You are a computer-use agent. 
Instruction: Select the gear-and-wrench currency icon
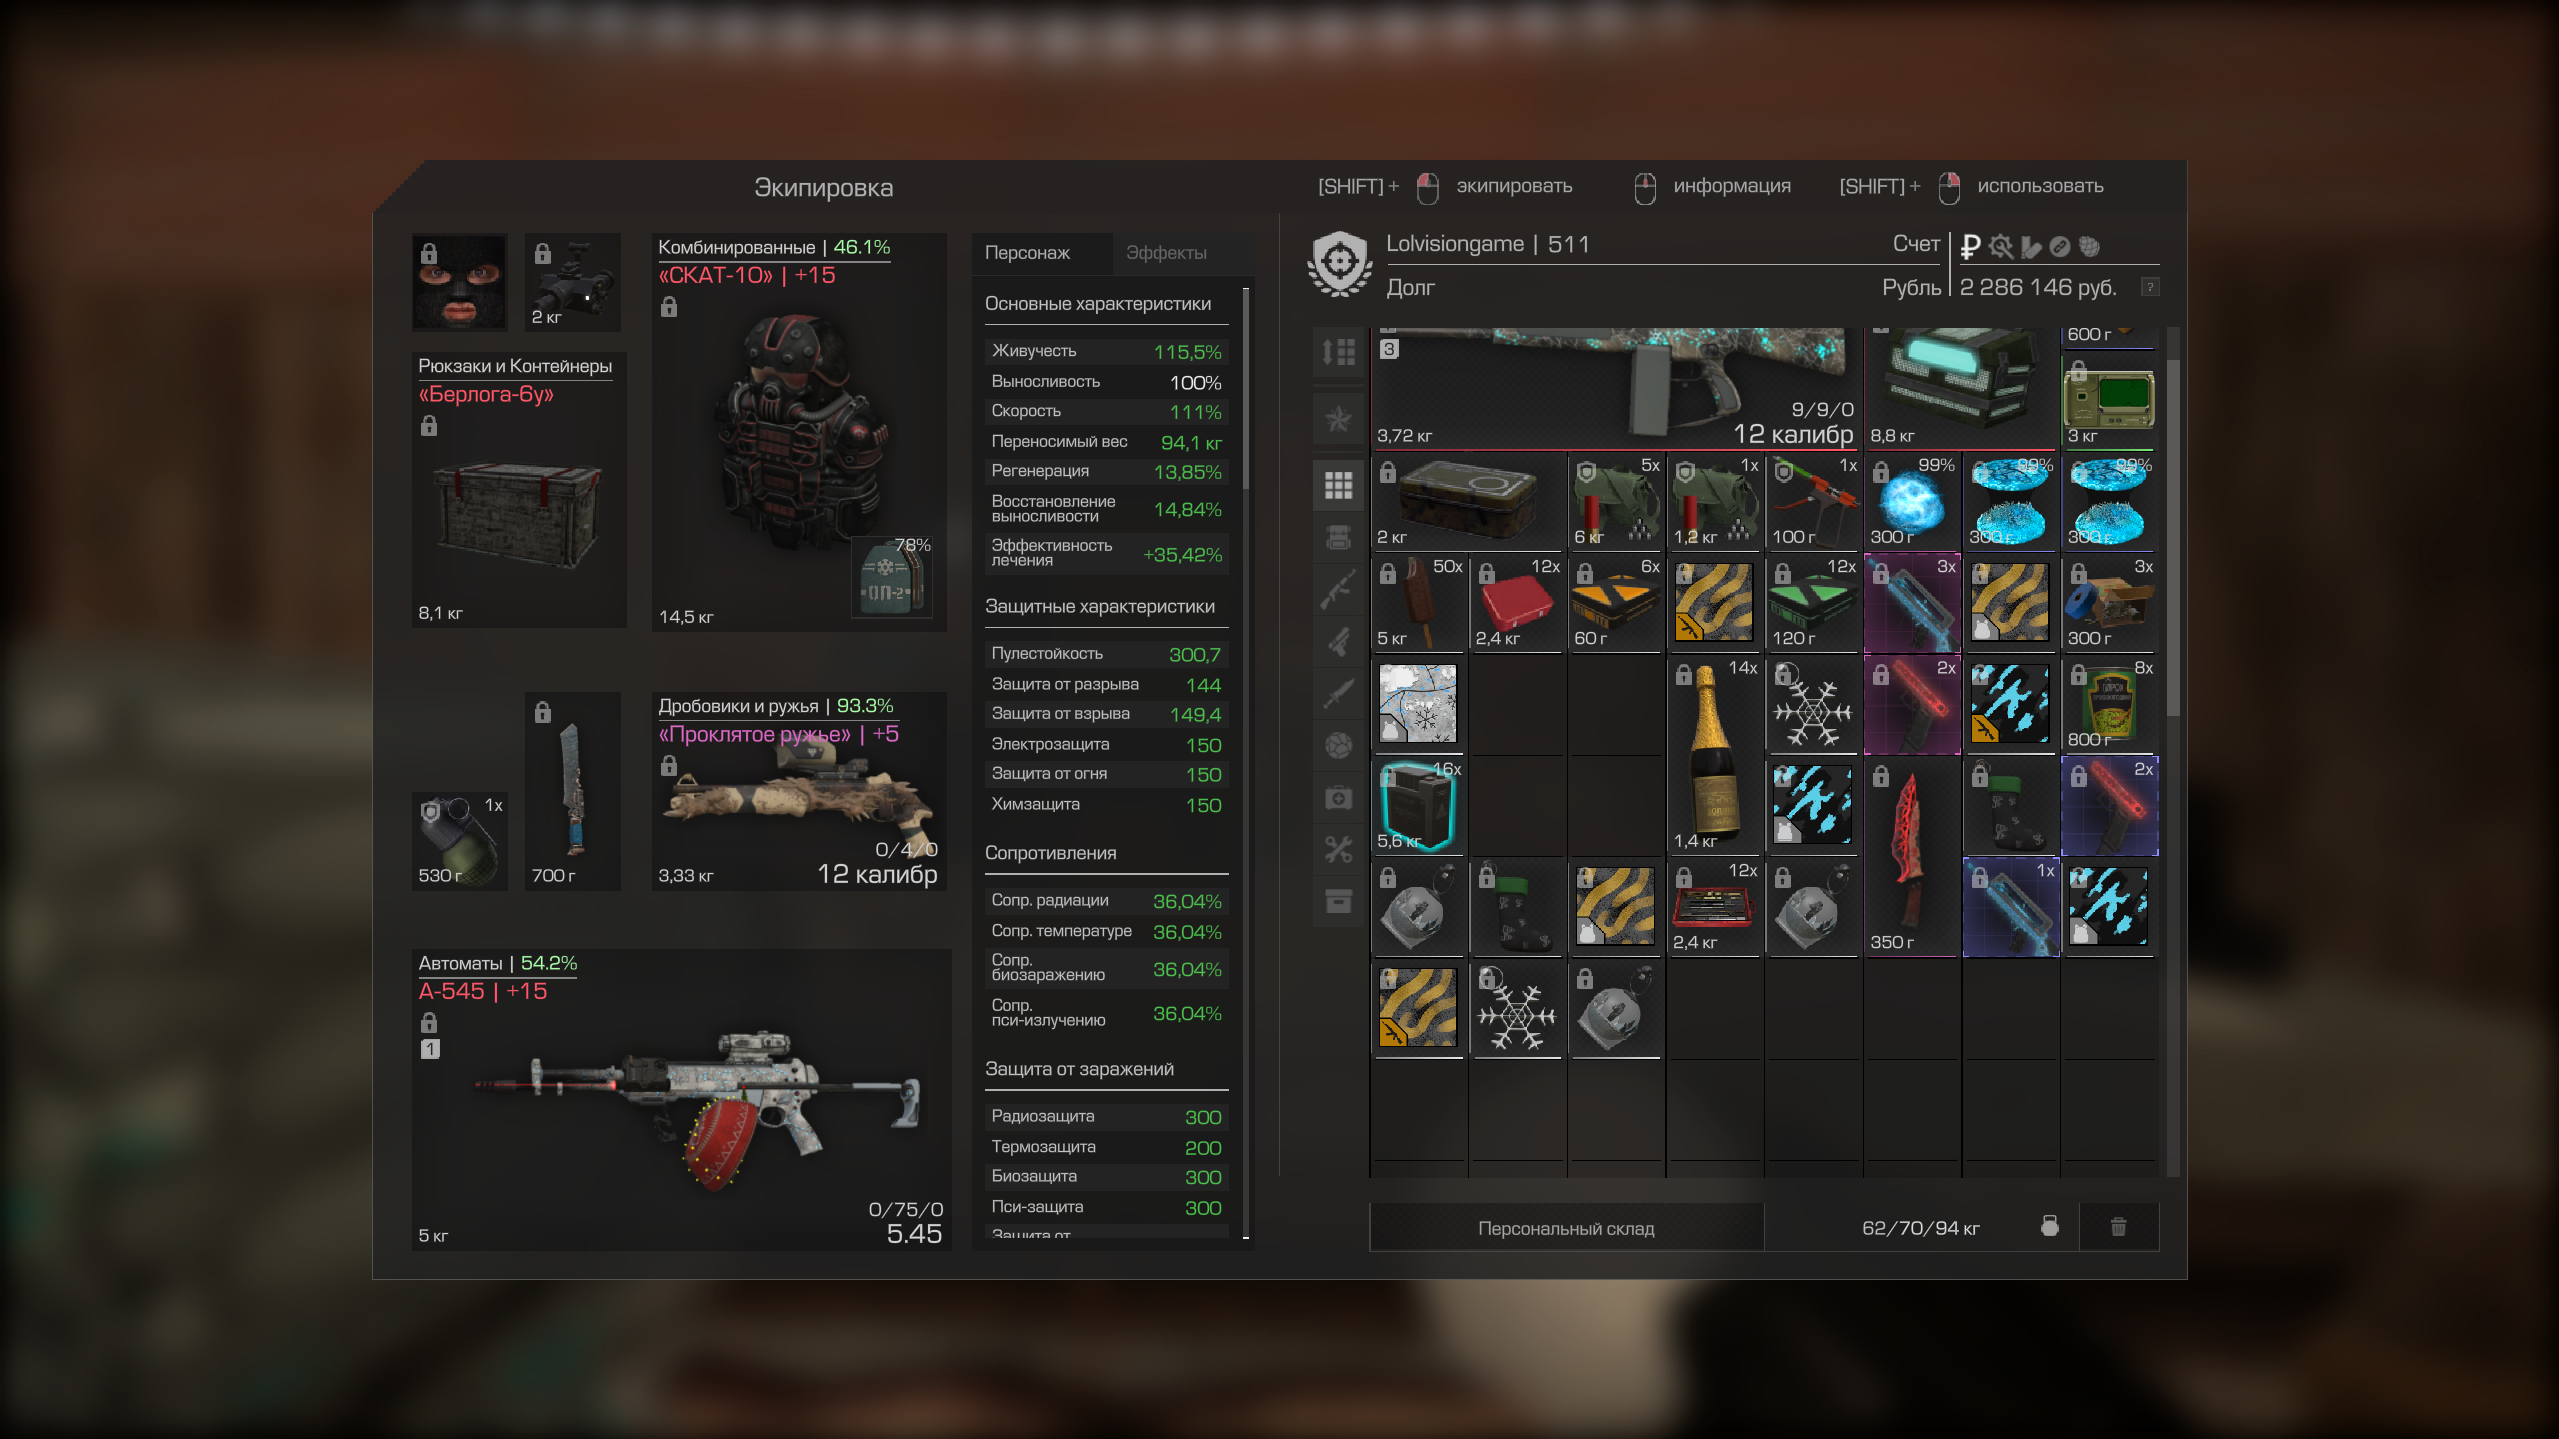[2001, 246]
